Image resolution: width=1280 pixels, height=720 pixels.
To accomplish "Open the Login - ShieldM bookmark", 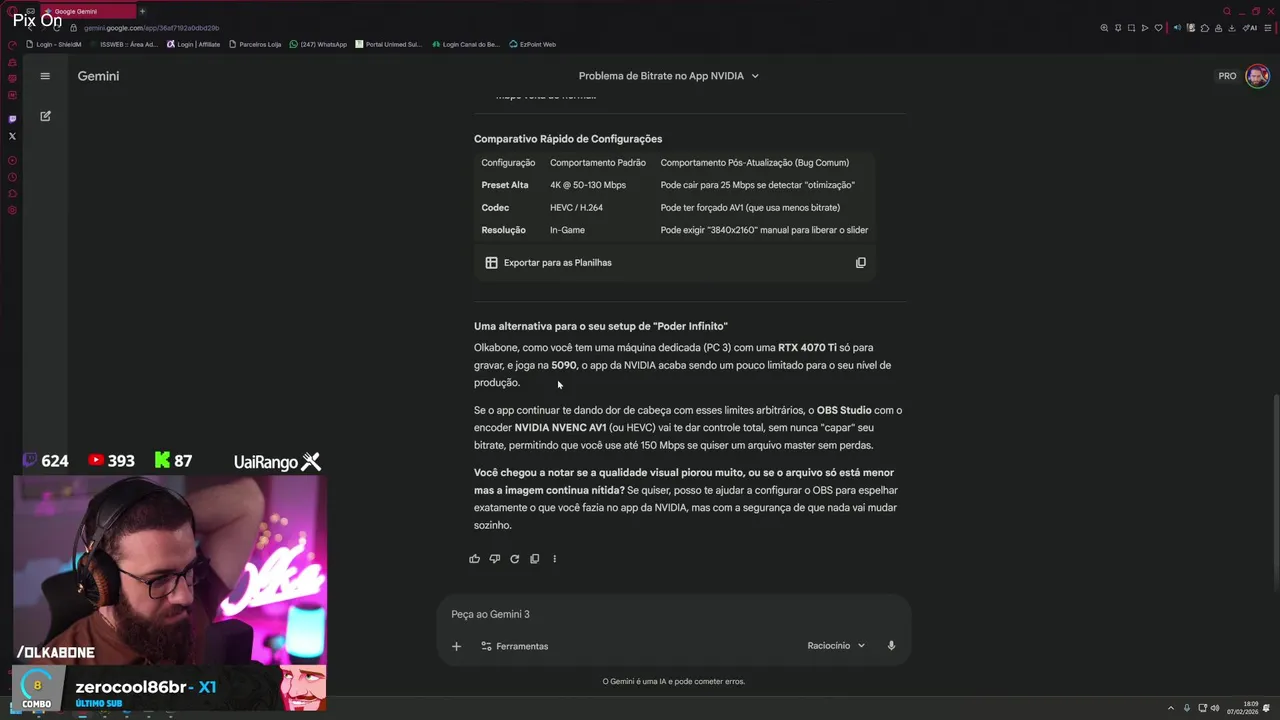I will [x=54, y=44].
